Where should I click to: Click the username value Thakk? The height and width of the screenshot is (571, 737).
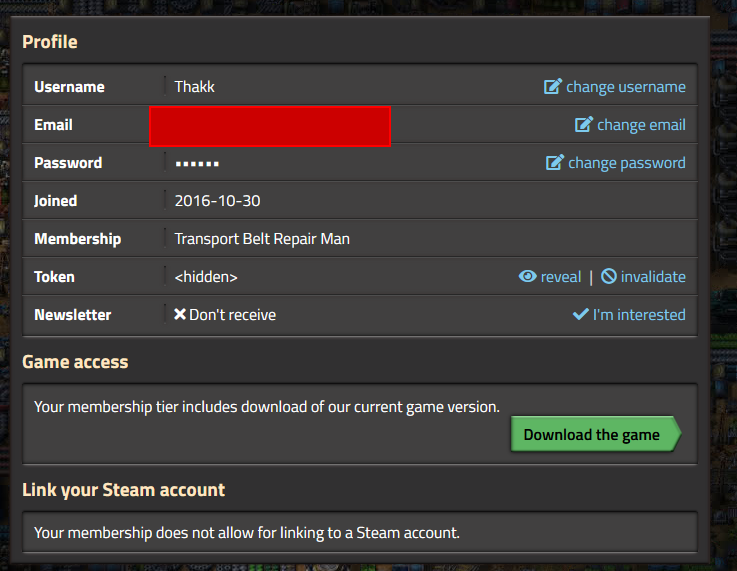[194, 87]
